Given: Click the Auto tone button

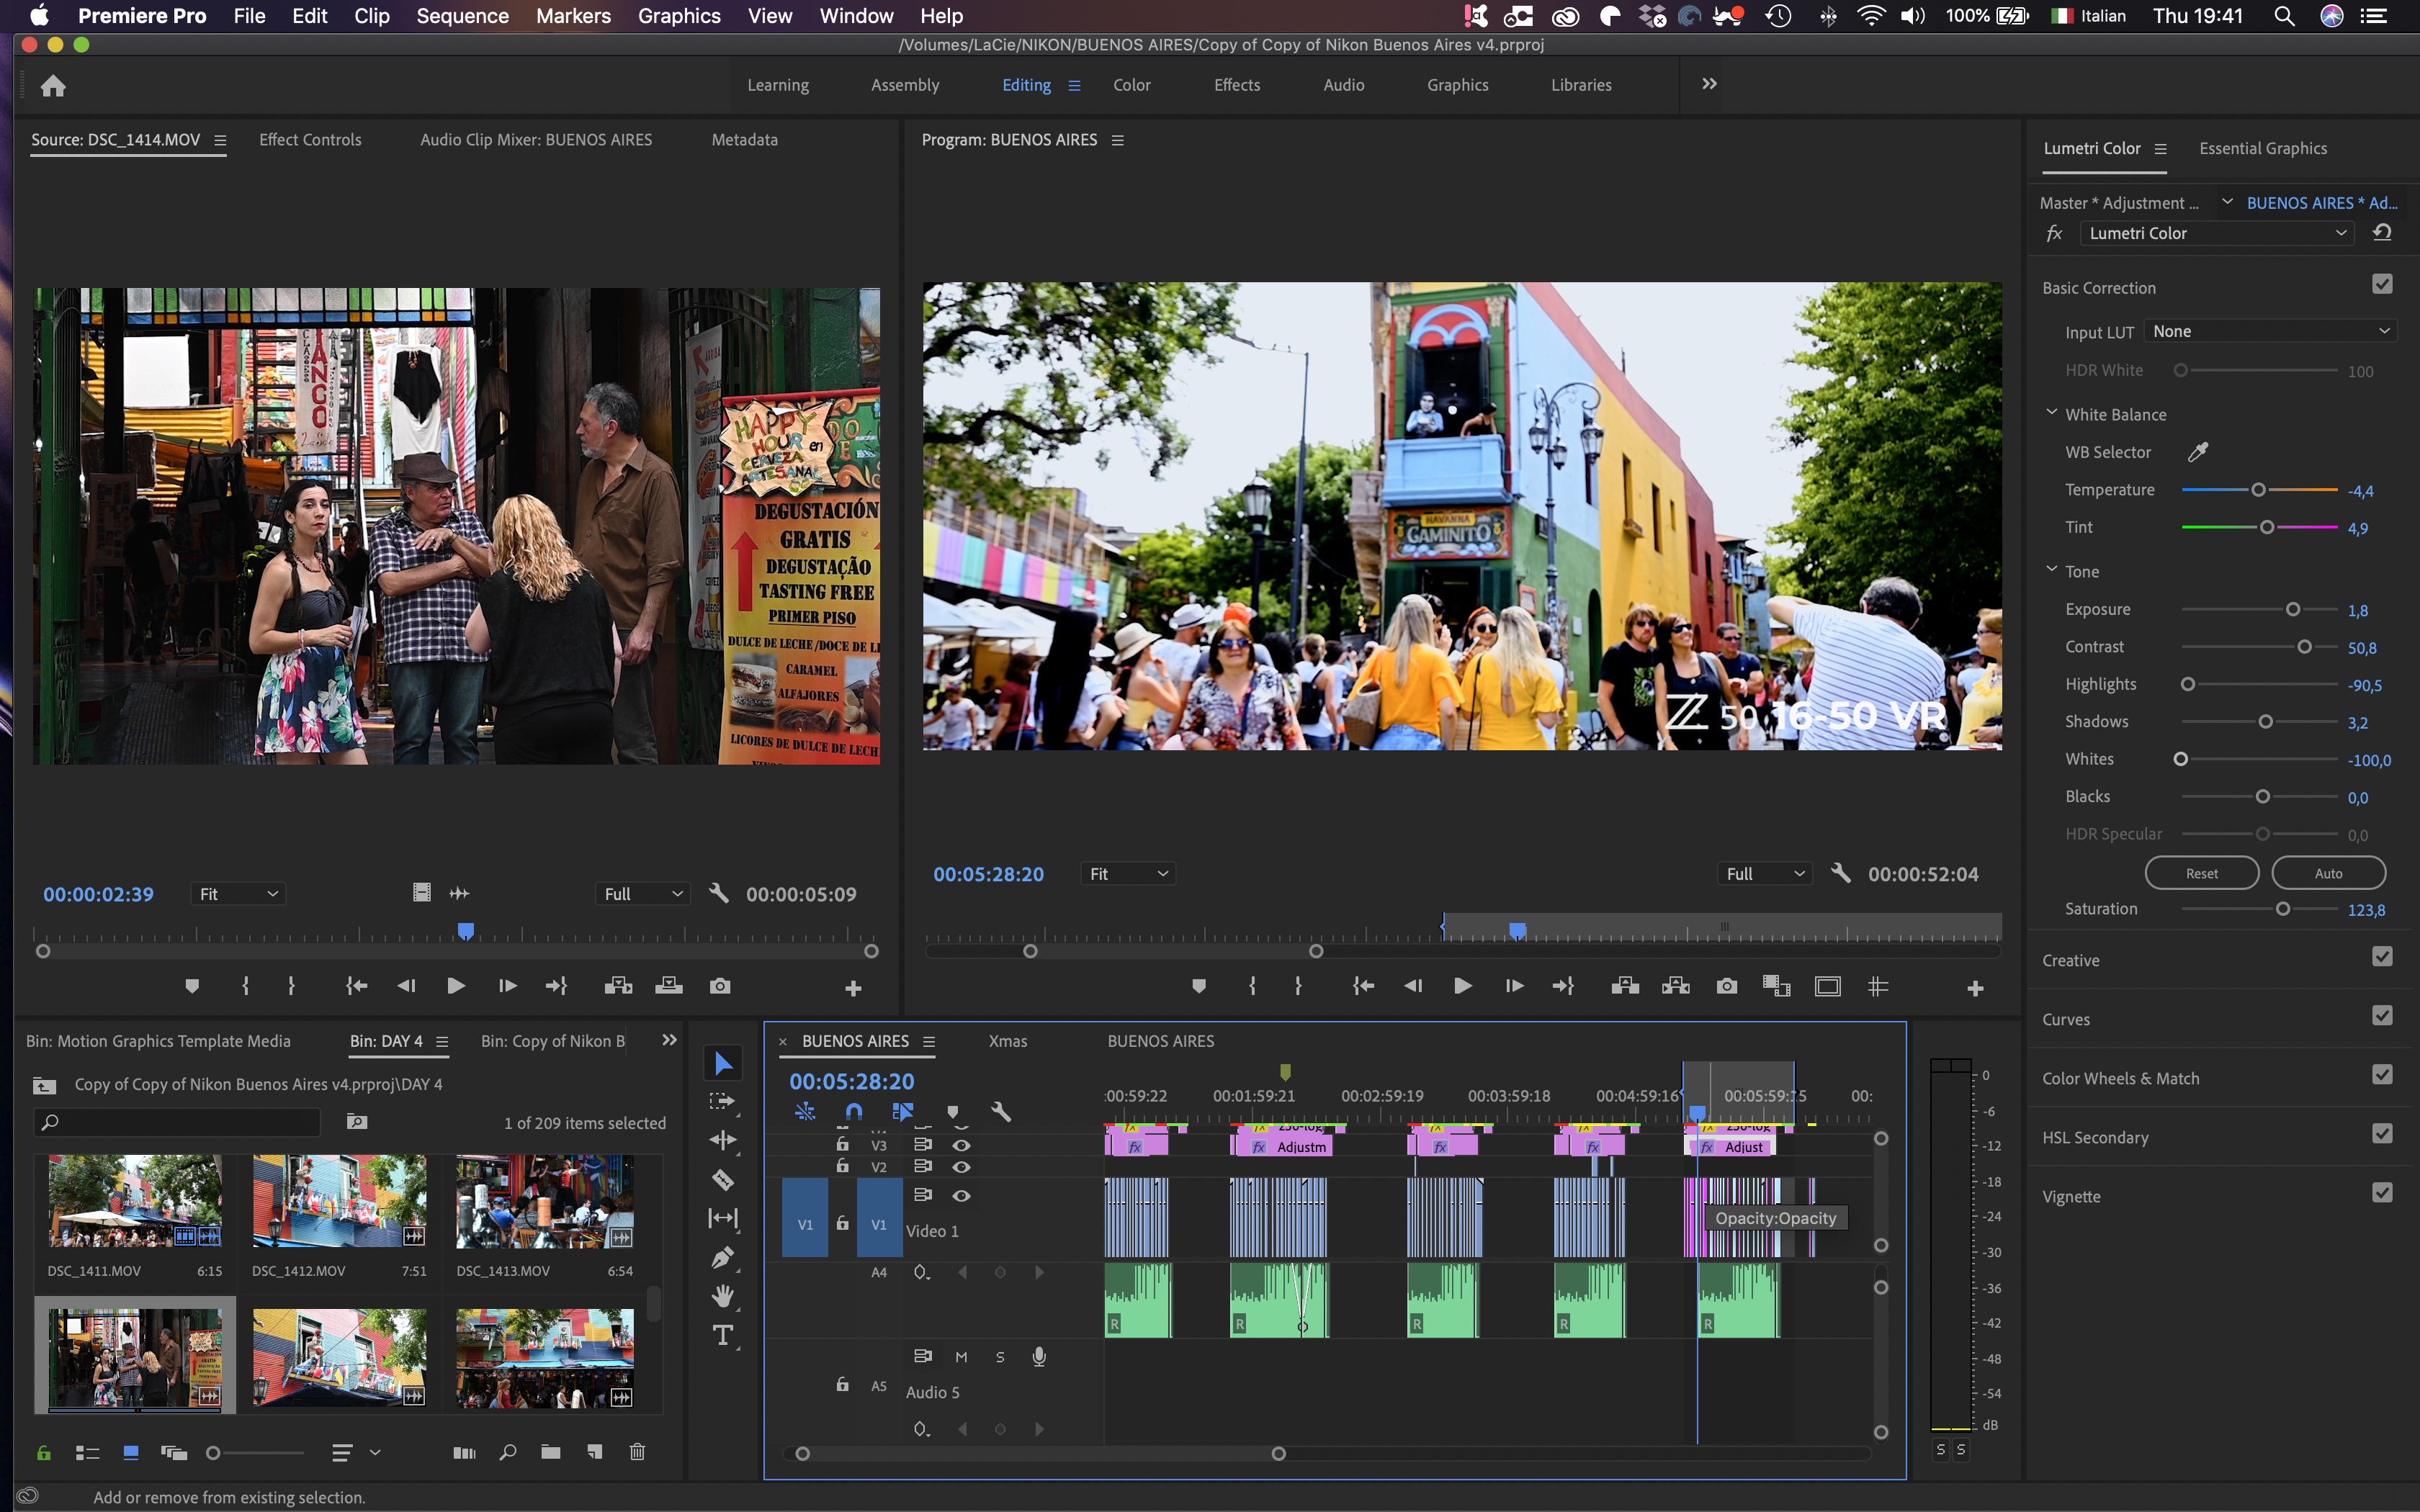Looking at the screenshot, I should tap(2328, 873).
